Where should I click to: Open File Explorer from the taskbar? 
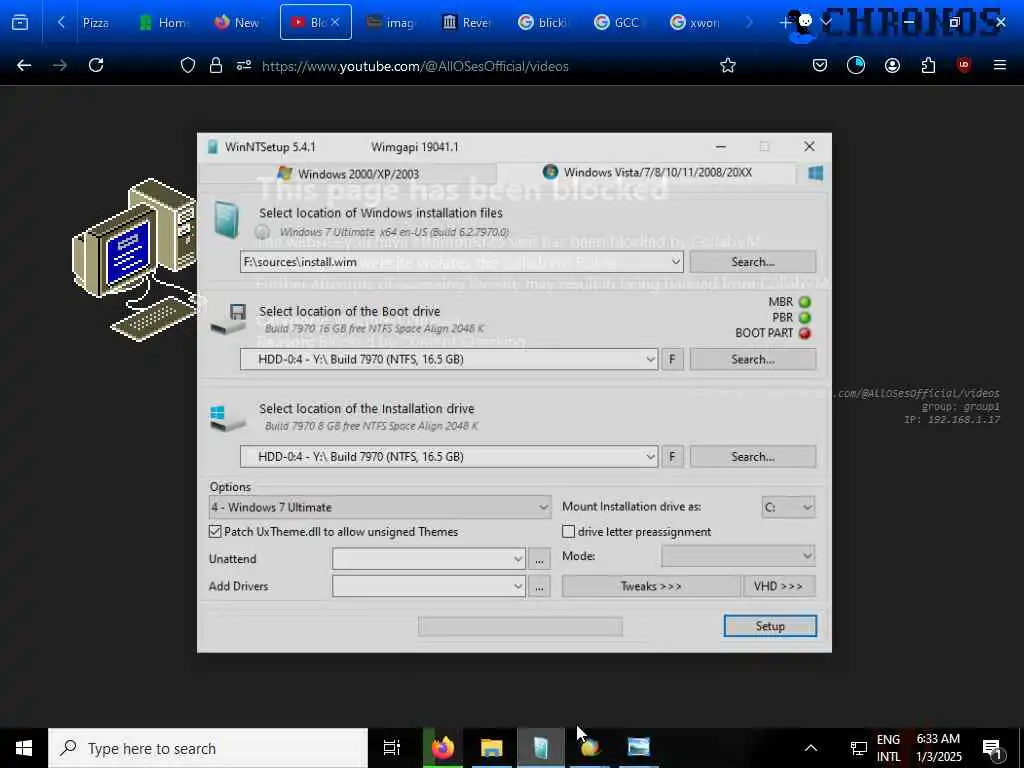tap(491, 748)
